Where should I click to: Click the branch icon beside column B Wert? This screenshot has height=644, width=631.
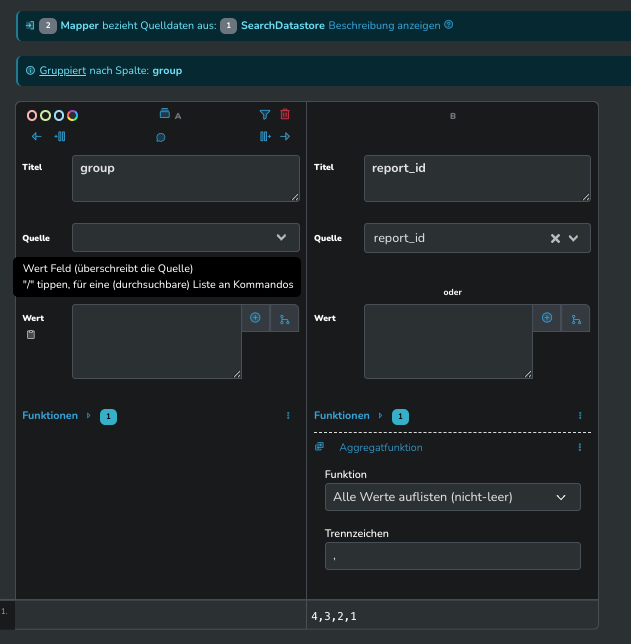coord(576,319)
